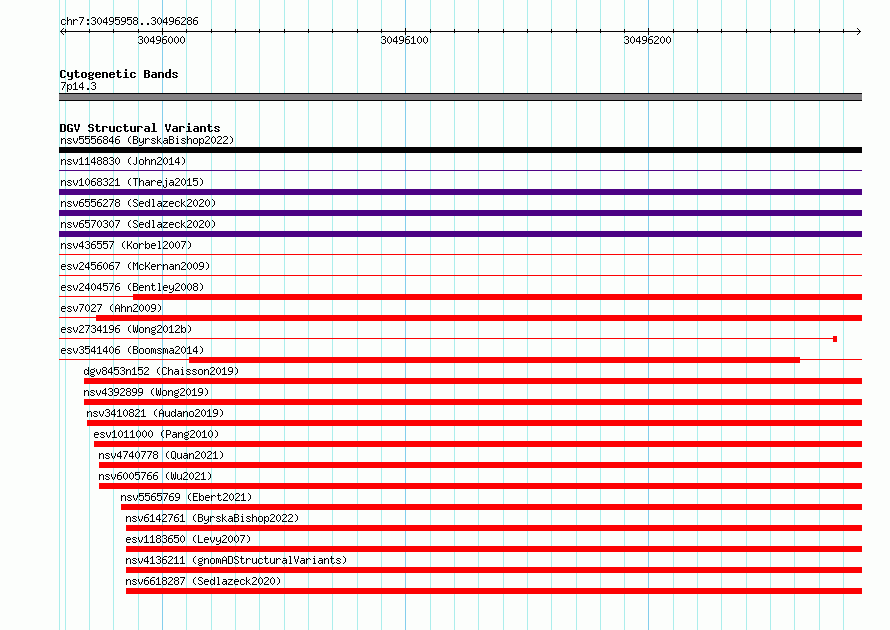
Task: Select esv3541406 (Boomsma2014) label
Action: click(132, 350)
